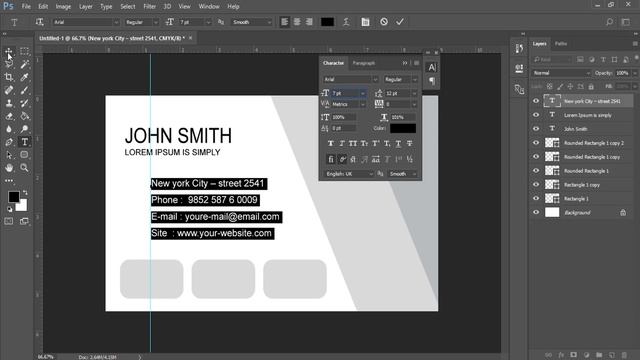Select the Hand tool
Image resolution: width=640 pixels, height=360 pixels.
[x=9, y=168]
